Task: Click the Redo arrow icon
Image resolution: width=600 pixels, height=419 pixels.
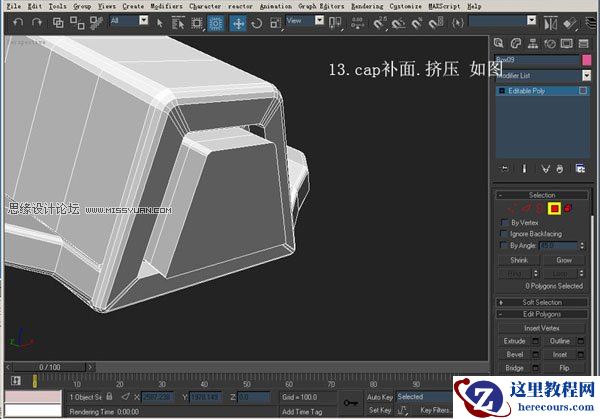Action: coord(37,23)
